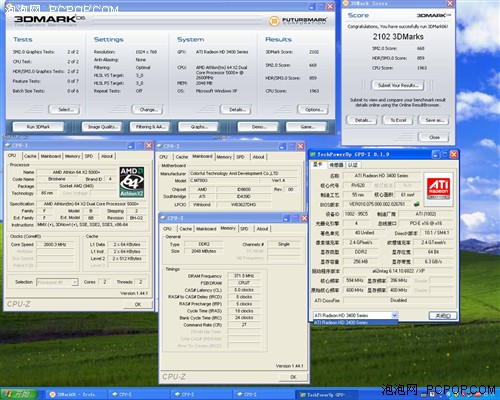Switch to Cache tab in CPU-Z processor window
Image resolution: width=500 pixels, height=400 pixels.
point(30,156)
